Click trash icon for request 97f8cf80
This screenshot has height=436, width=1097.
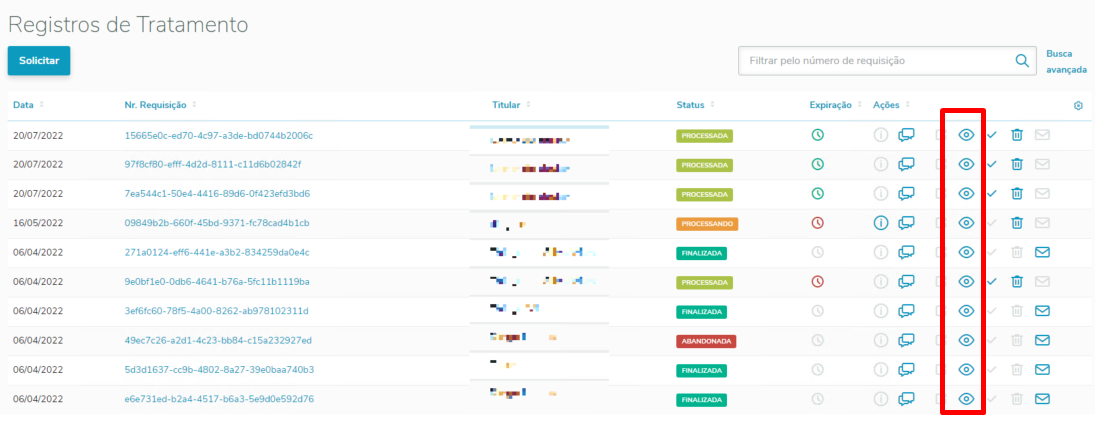[x=1017, y=164]
